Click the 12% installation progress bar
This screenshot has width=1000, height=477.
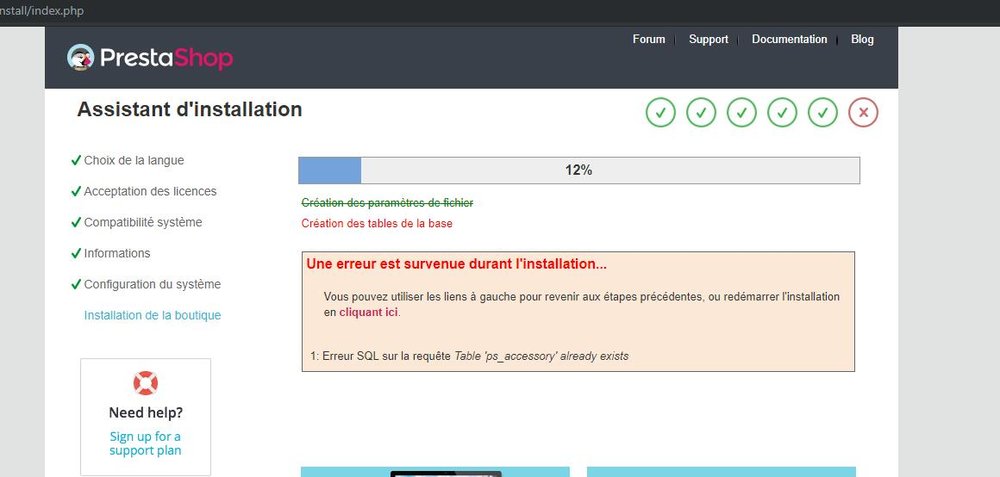tap(578, 170)
